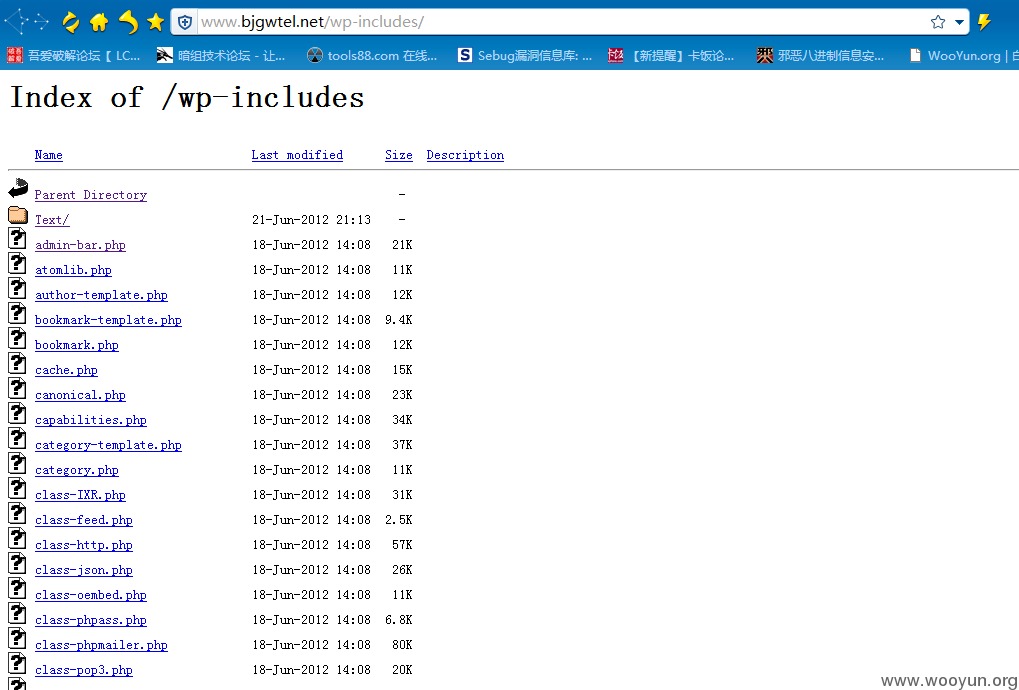
Task: Open the 暗组技术论坛 bookmark
Action: [x=221, y=56]
